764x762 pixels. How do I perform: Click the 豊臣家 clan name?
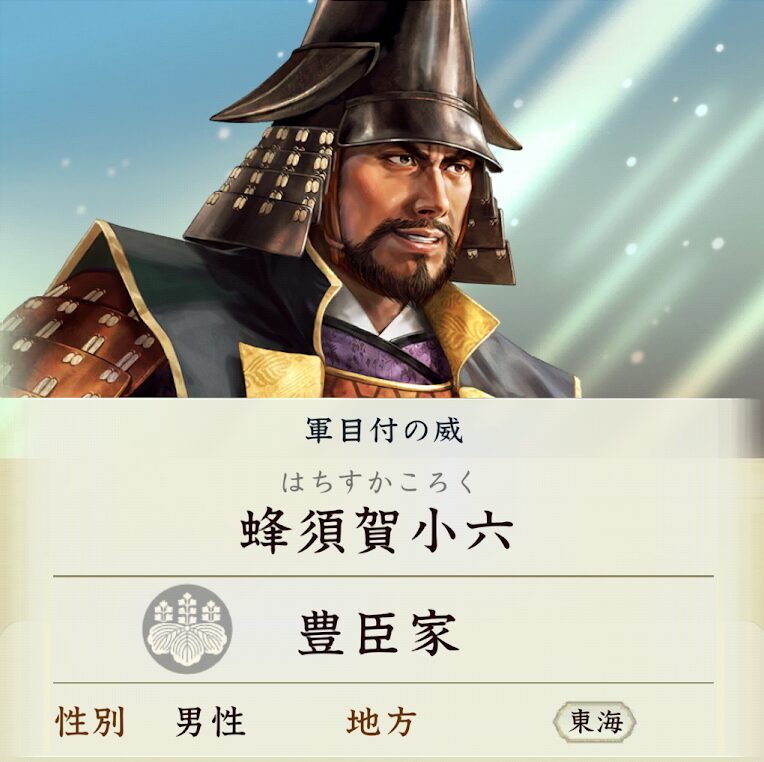(x=378, y=633)
